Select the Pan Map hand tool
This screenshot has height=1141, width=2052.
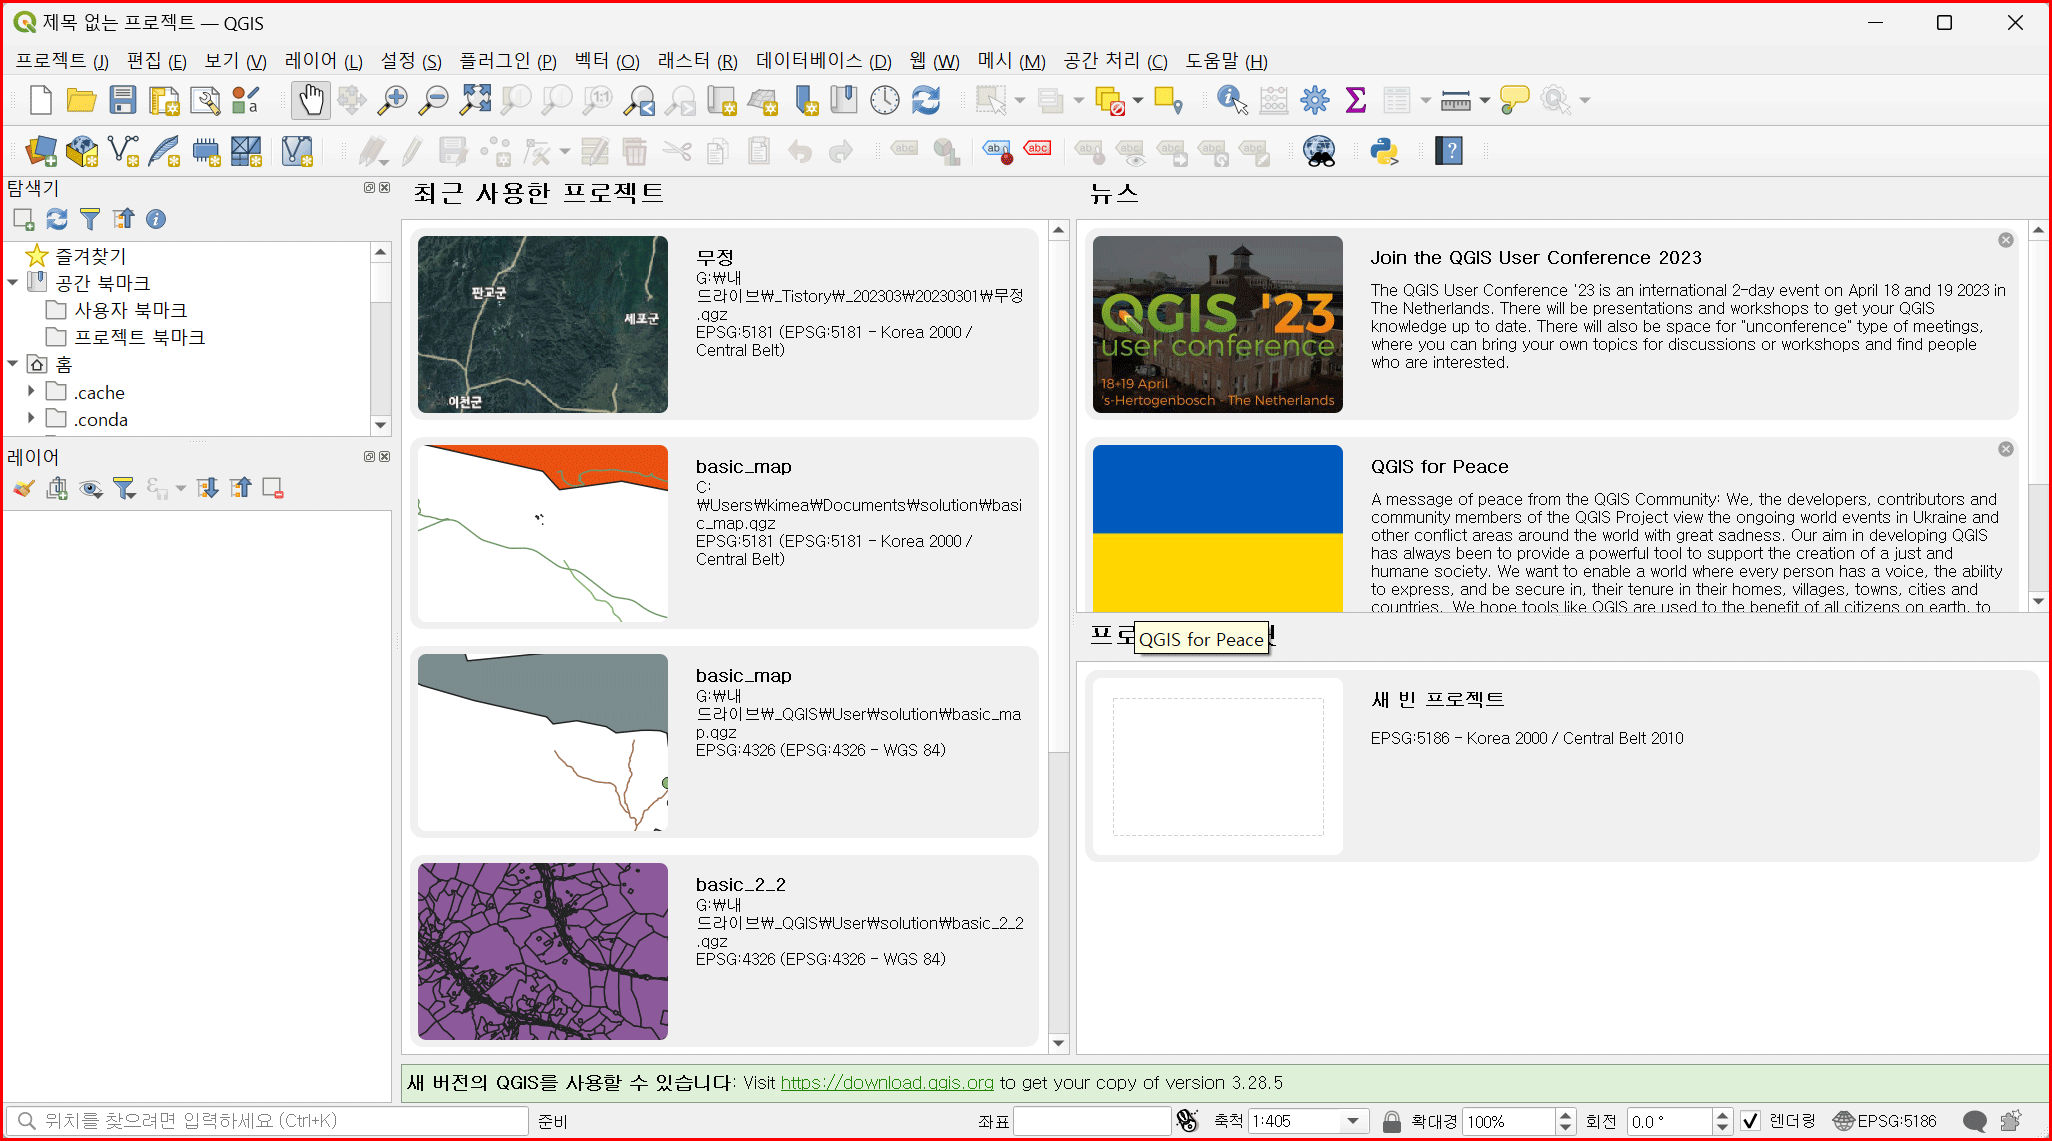tap(311, 100)
